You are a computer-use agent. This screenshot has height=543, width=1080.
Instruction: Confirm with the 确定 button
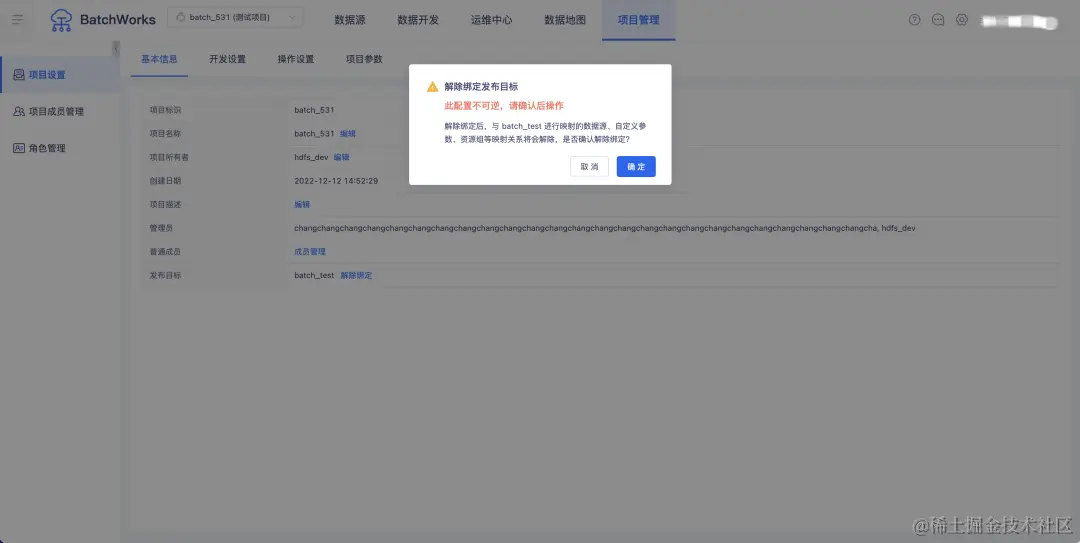(x=636, y=166)
